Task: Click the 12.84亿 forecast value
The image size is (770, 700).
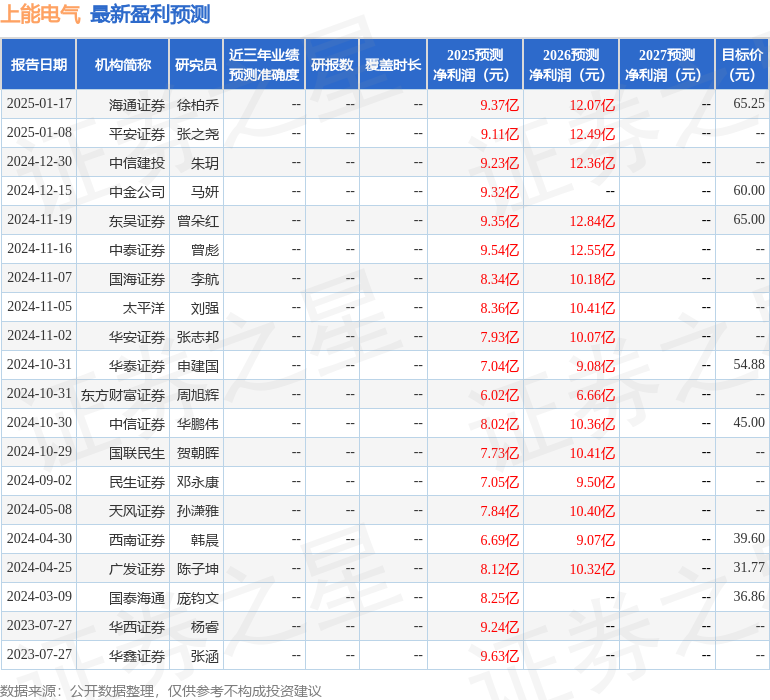Action: 592,221
